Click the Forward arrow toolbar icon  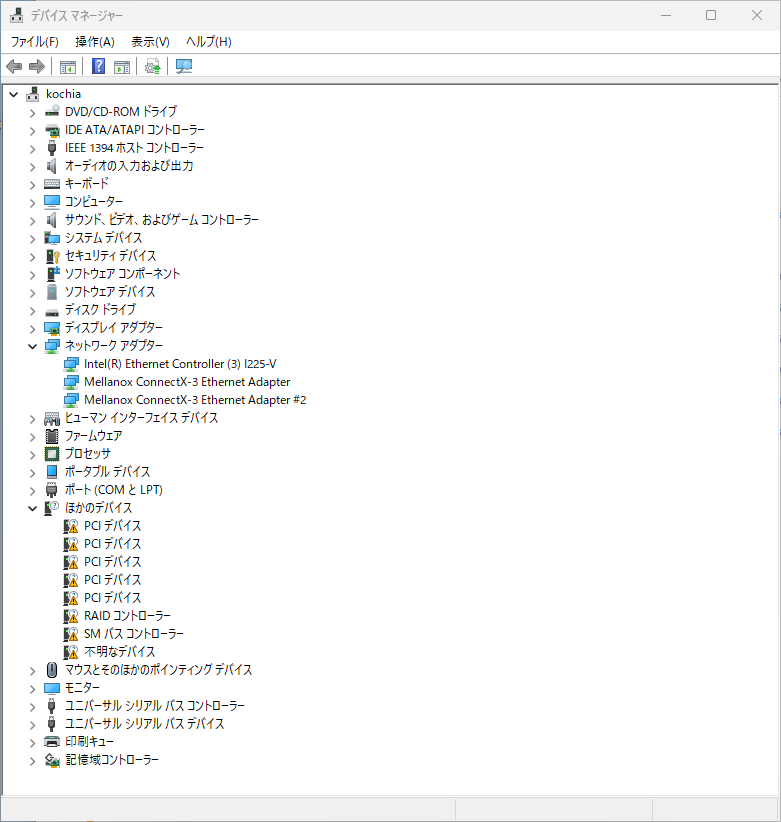(x=37, y=67)
